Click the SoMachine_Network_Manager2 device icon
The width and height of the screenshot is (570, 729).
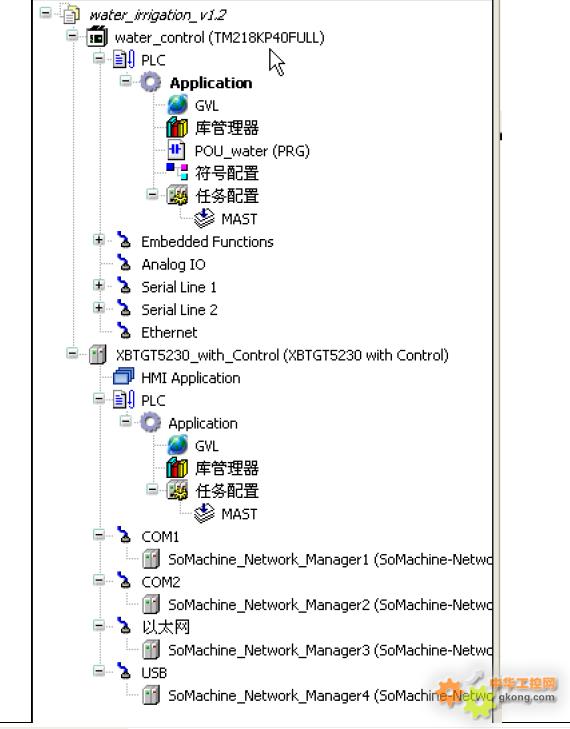[151, 604]
